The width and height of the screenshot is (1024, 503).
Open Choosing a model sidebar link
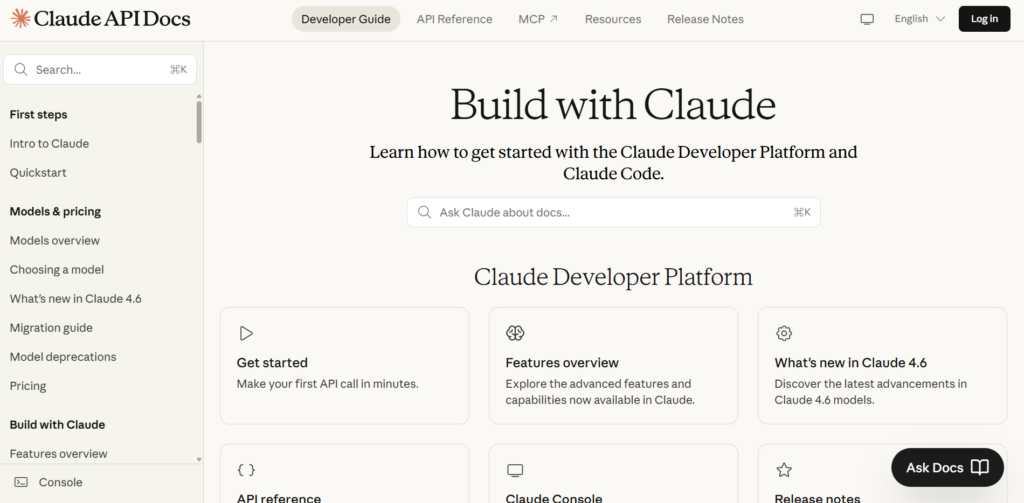[x=57, y=269]
